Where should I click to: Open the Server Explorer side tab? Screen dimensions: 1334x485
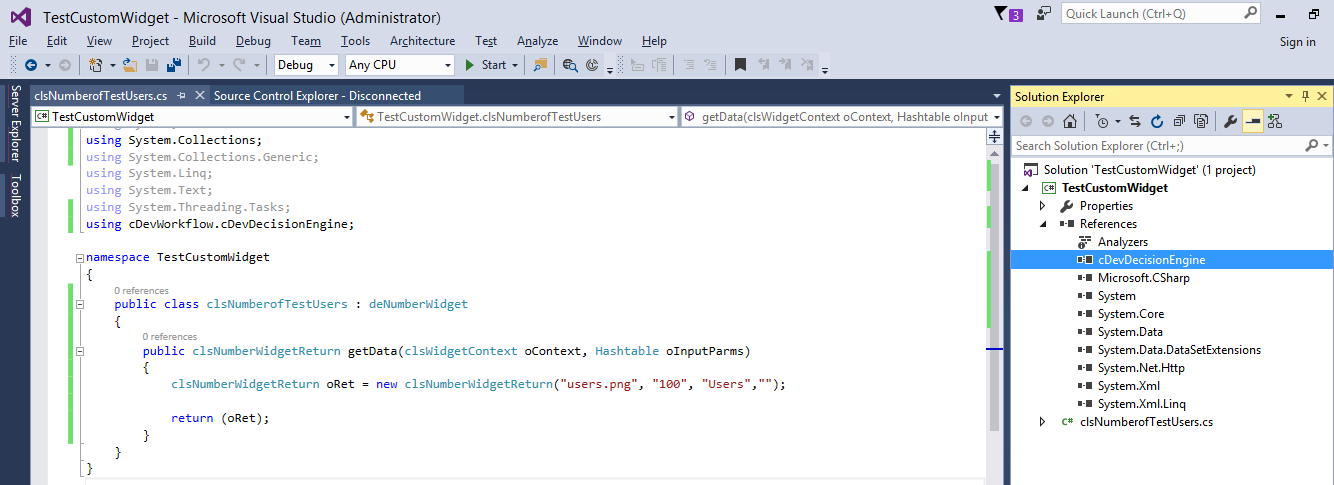(15, 122)
